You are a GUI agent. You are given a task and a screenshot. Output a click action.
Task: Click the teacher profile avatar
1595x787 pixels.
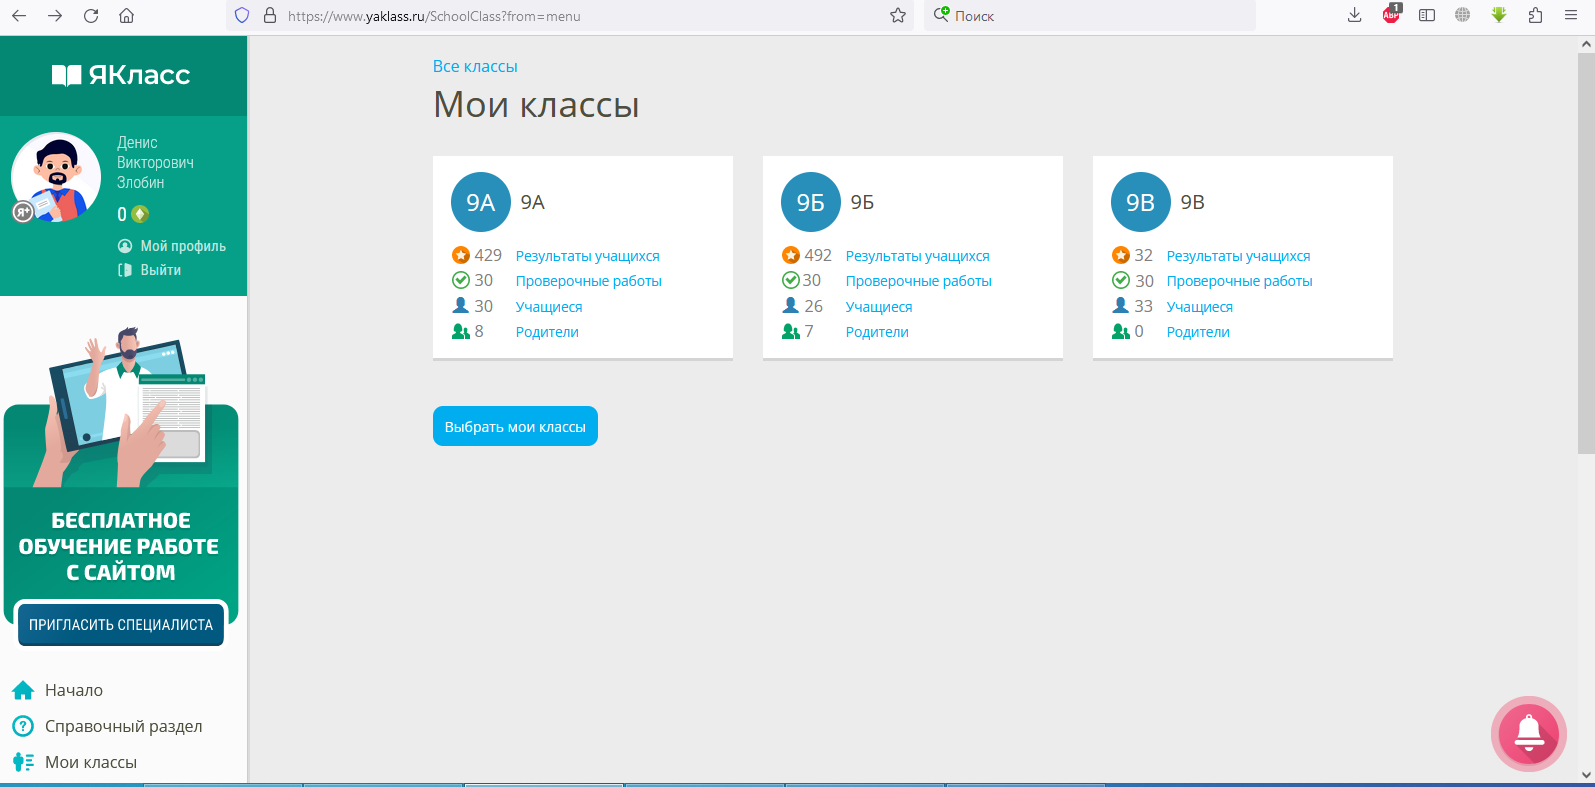tap(56, 177)
